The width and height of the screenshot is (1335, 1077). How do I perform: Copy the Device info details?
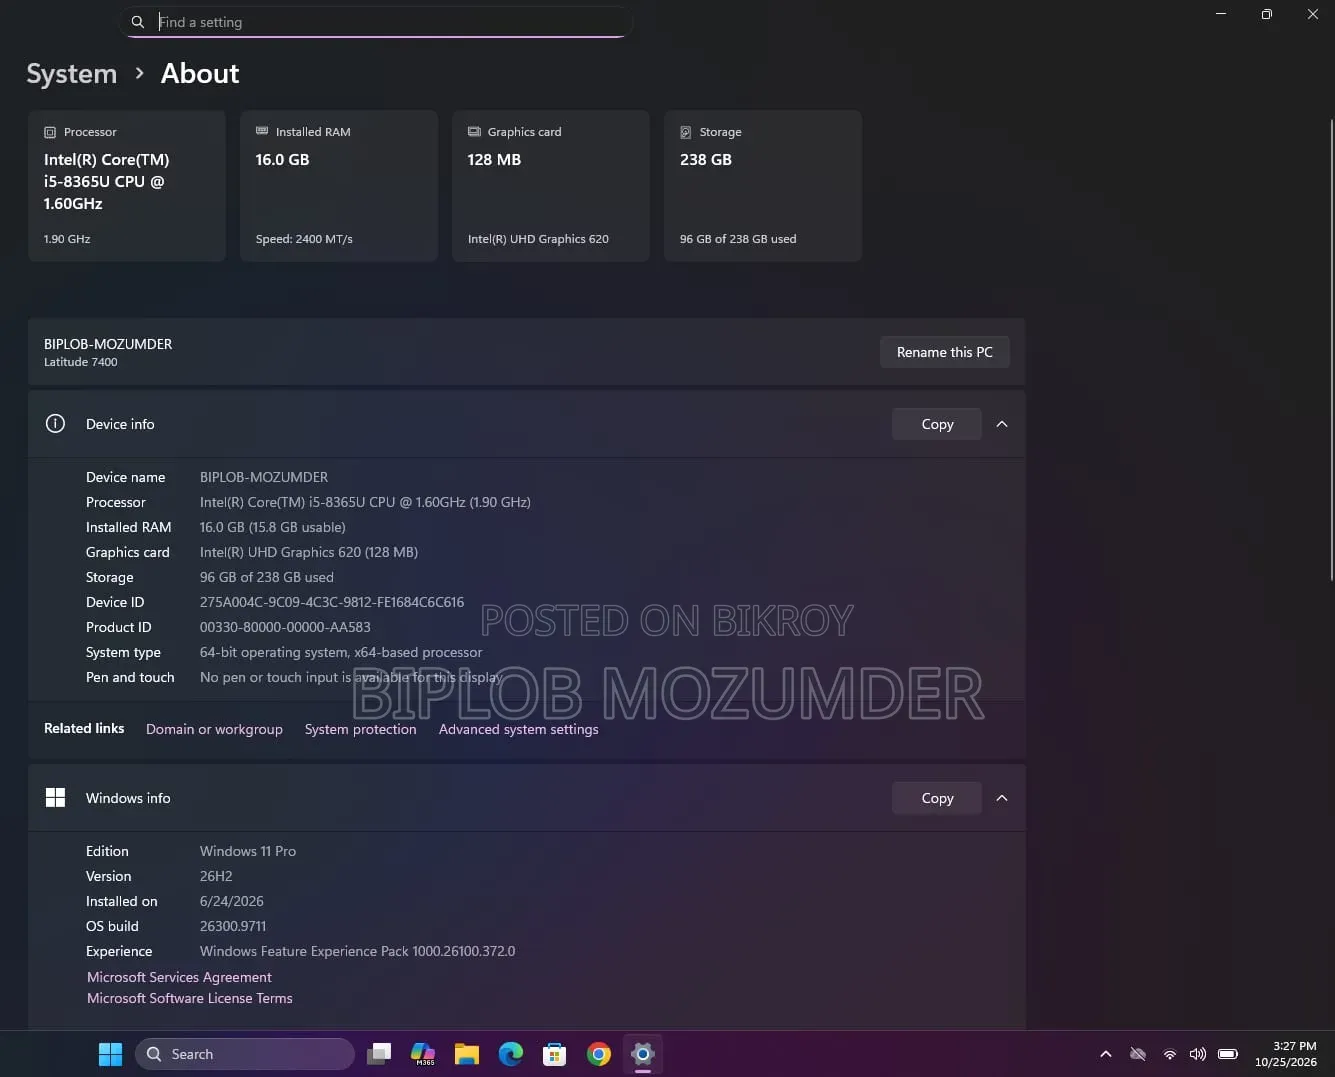click(937, 424)
